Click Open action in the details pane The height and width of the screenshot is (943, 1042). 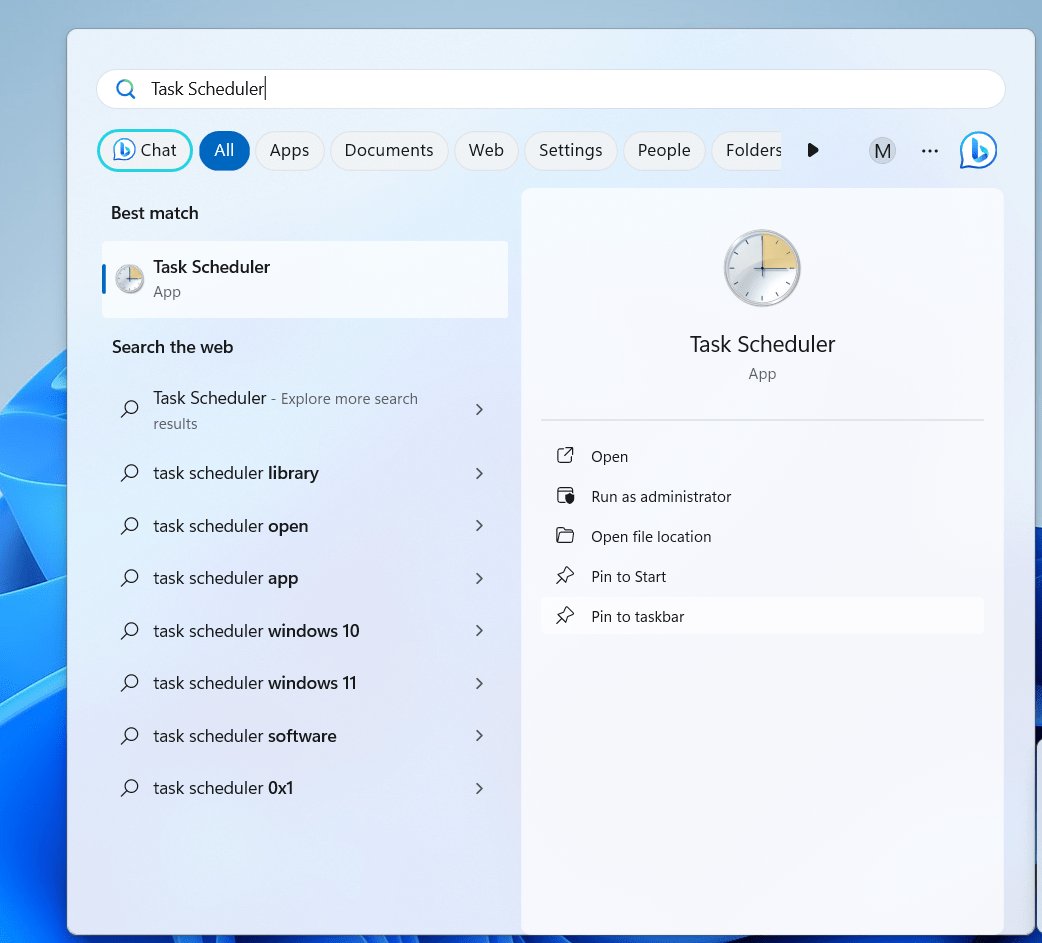(762, 457)
